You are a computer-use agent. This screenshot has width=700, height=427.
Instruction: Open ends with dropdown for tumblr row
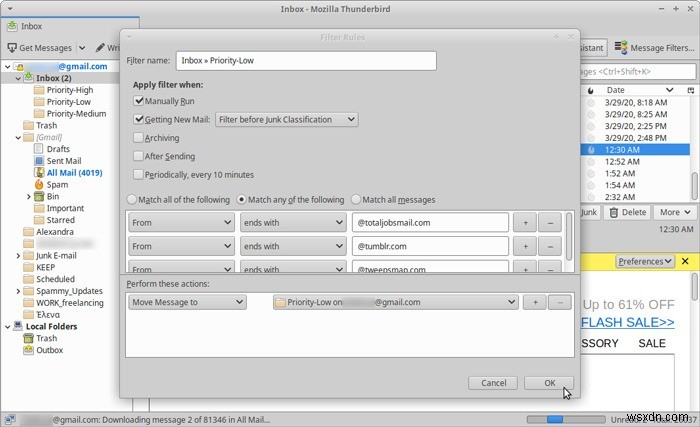click(x=293, y=246)
